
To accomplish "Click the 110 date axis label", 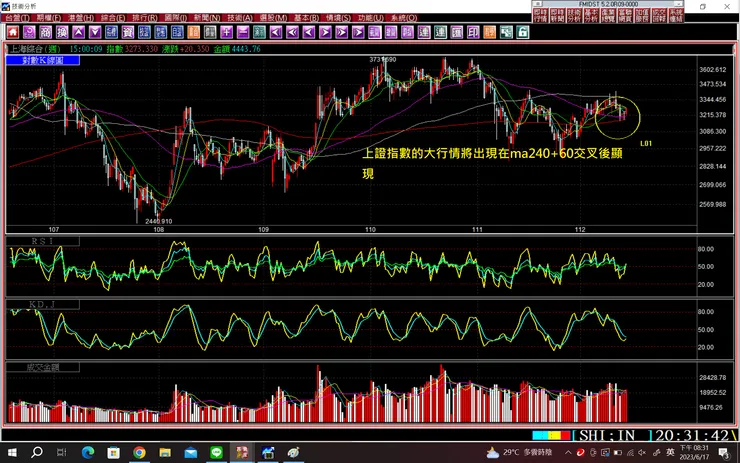I will [370, 230].
